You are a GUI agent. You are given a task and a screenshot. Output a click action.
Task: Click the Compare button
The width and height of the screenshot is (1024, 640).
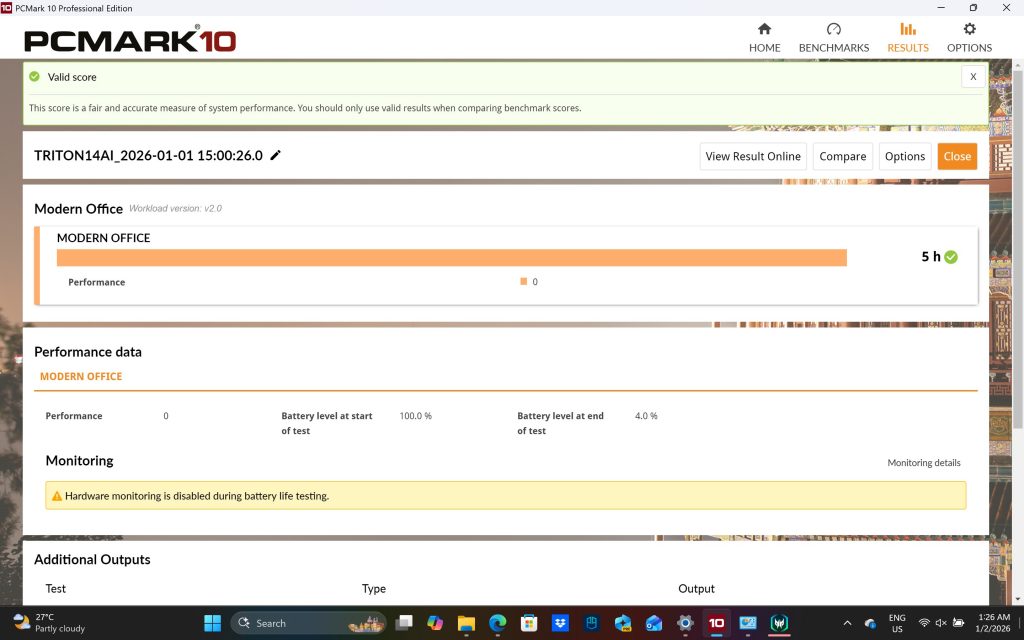(x=842, y=156)
